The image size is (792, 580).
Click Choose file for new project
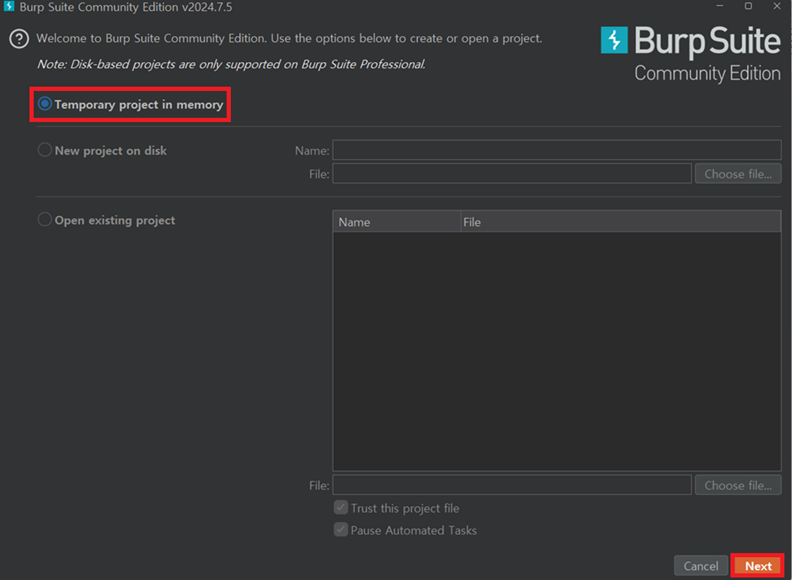click(738, 174)
